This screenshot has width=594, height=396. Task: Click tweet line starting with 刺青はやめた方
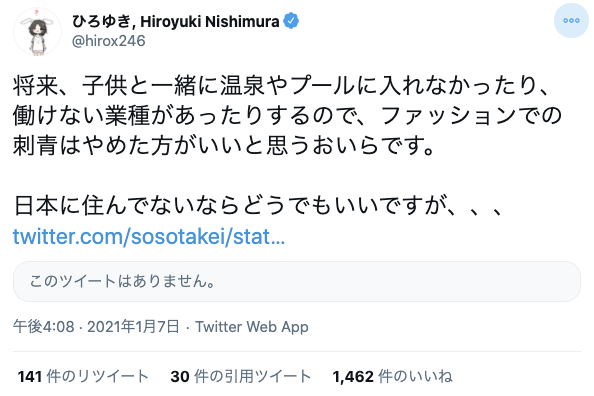(x=224, y=146)
